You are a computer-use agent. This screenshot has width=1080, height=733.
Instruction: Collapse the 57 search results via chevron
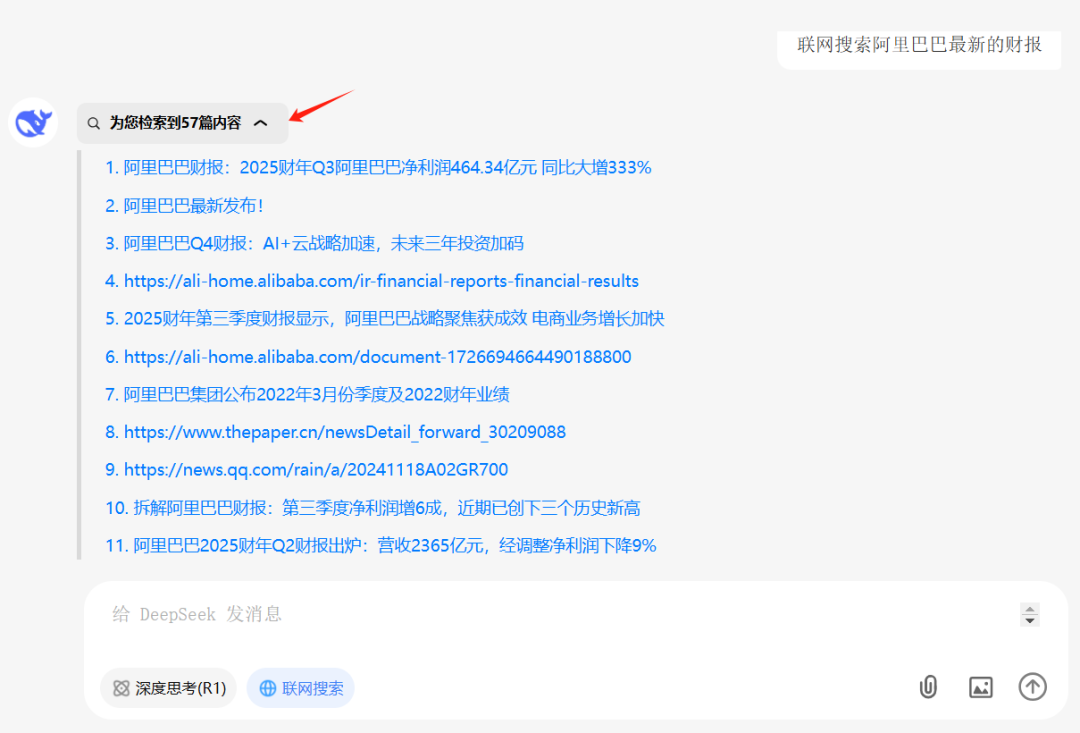pyautogui.click(x=261, y=122)
